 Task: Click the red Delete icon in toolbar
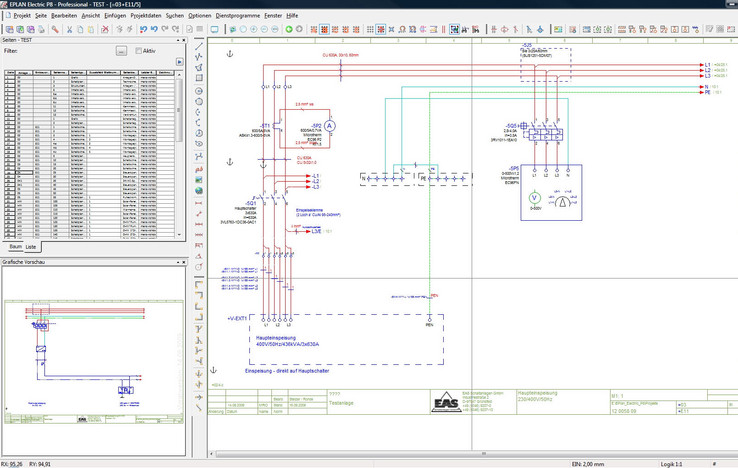pos(105,29)
